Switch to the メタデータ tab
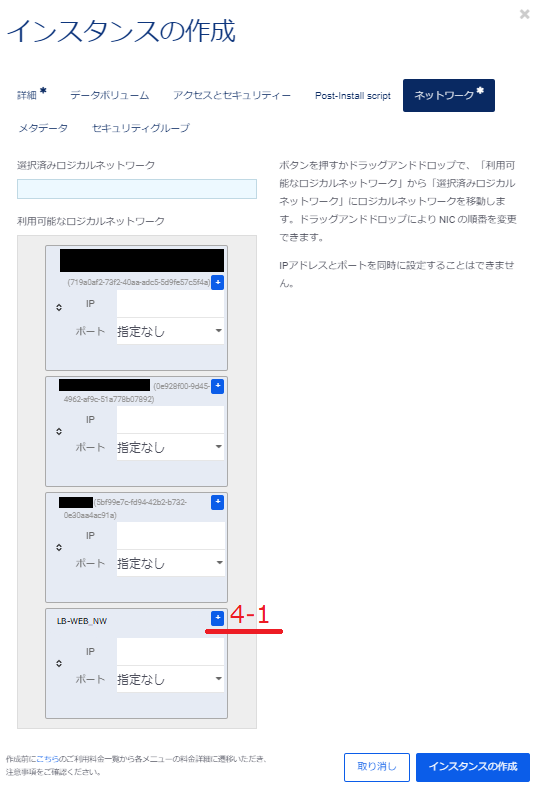 [x=43, y=128]
